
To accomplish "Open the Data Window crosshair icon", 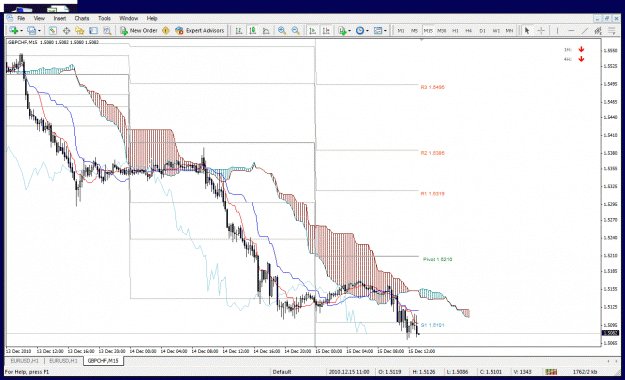I will [x=66, y=30].
